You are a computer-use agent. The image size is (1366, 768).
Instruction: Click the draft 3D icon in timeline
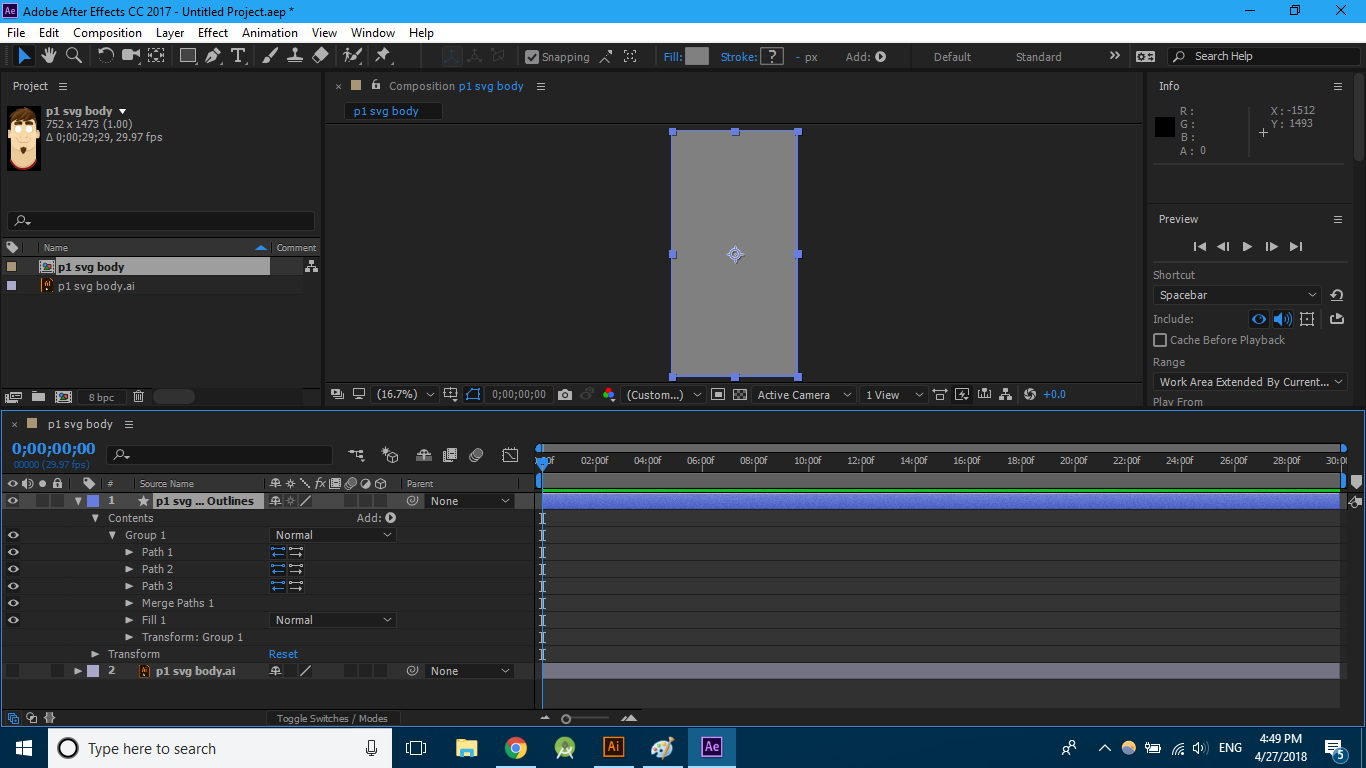[390, 455]
